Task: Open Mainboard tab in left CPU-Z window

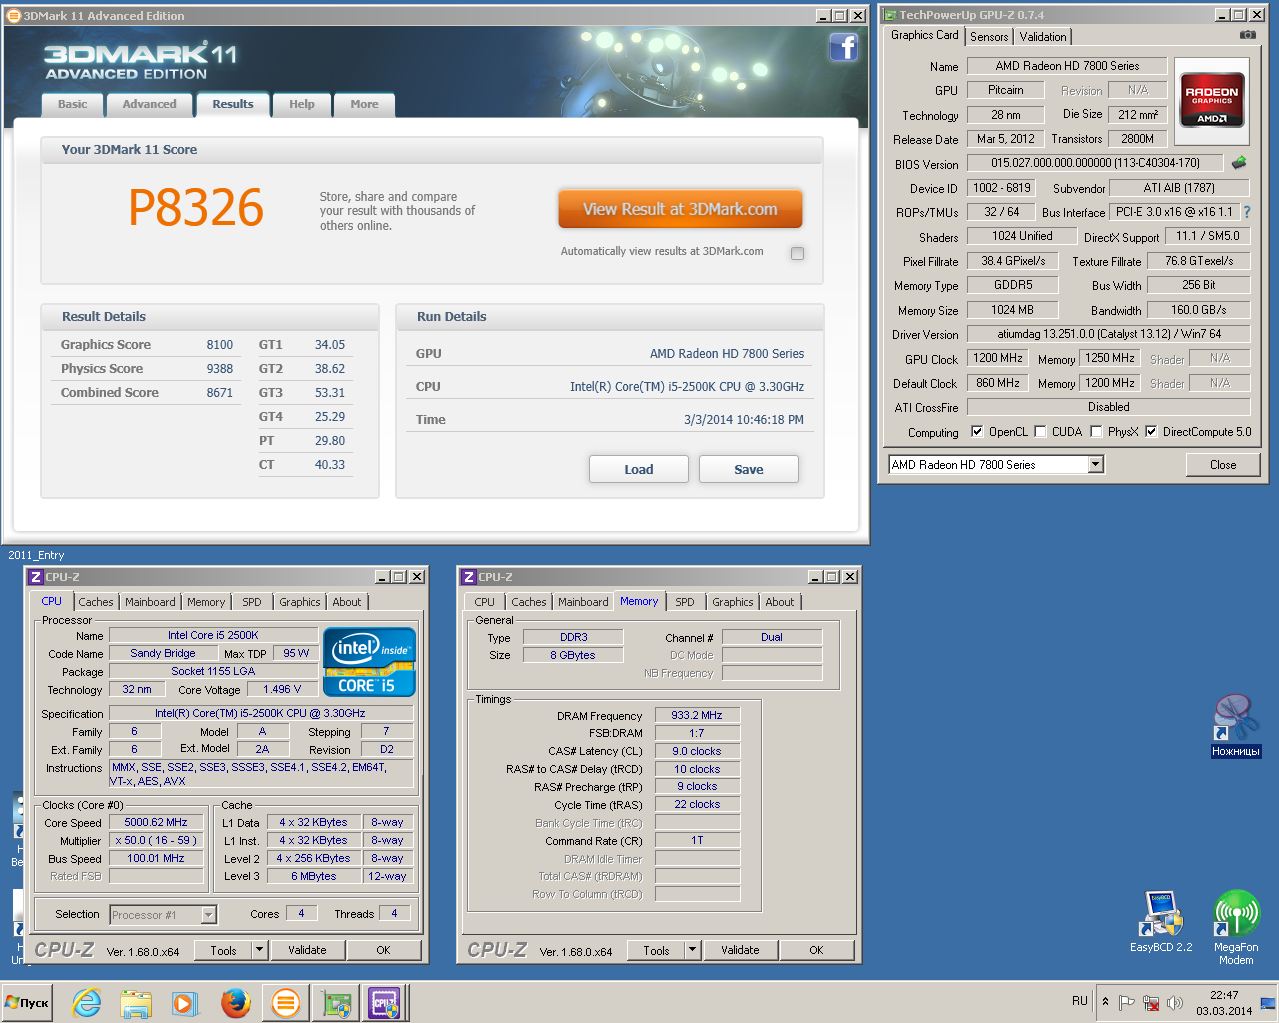Action: 150,602
